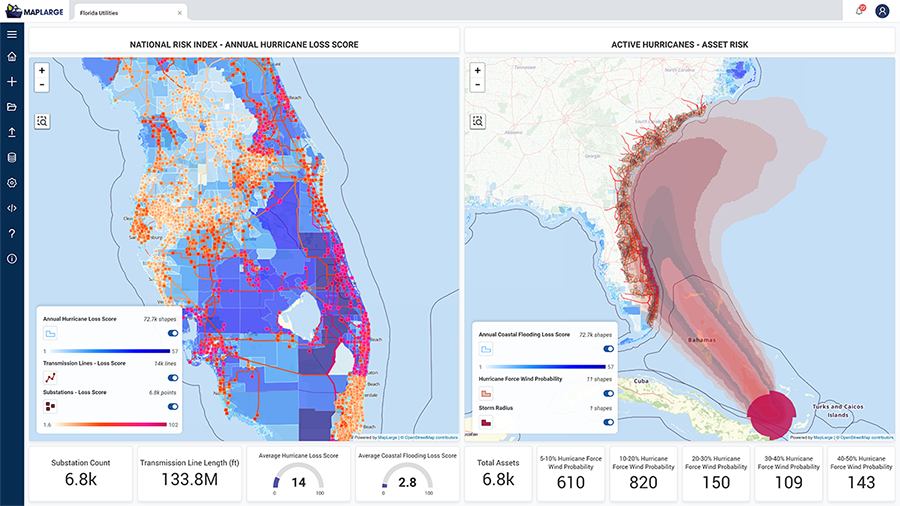This screenshot has width=900, height=506.
Task: Click the code brackets sidebar icon
Action: [x=12, y=208]
